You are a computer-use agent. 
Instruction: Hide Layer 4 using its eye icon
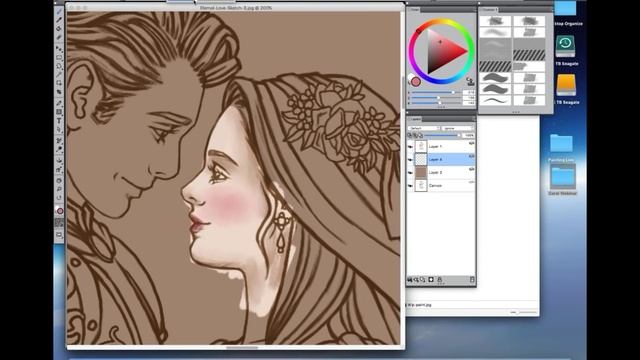click(410, 160)
